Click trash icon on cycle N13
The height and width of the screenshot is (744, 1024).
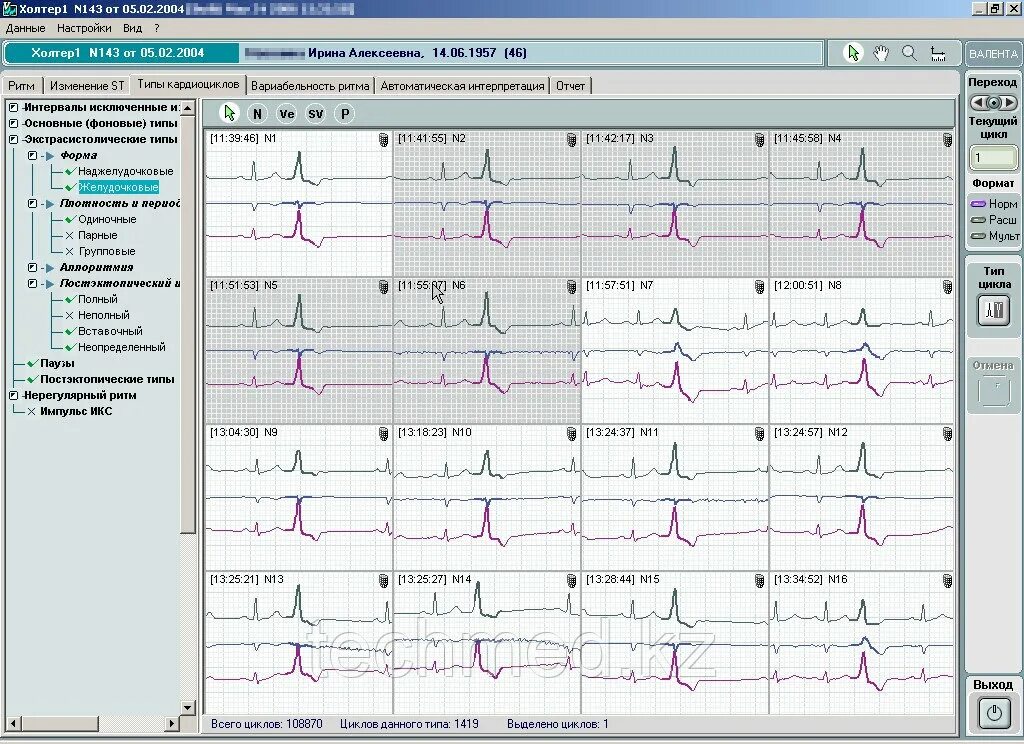(x=384, y=581)
